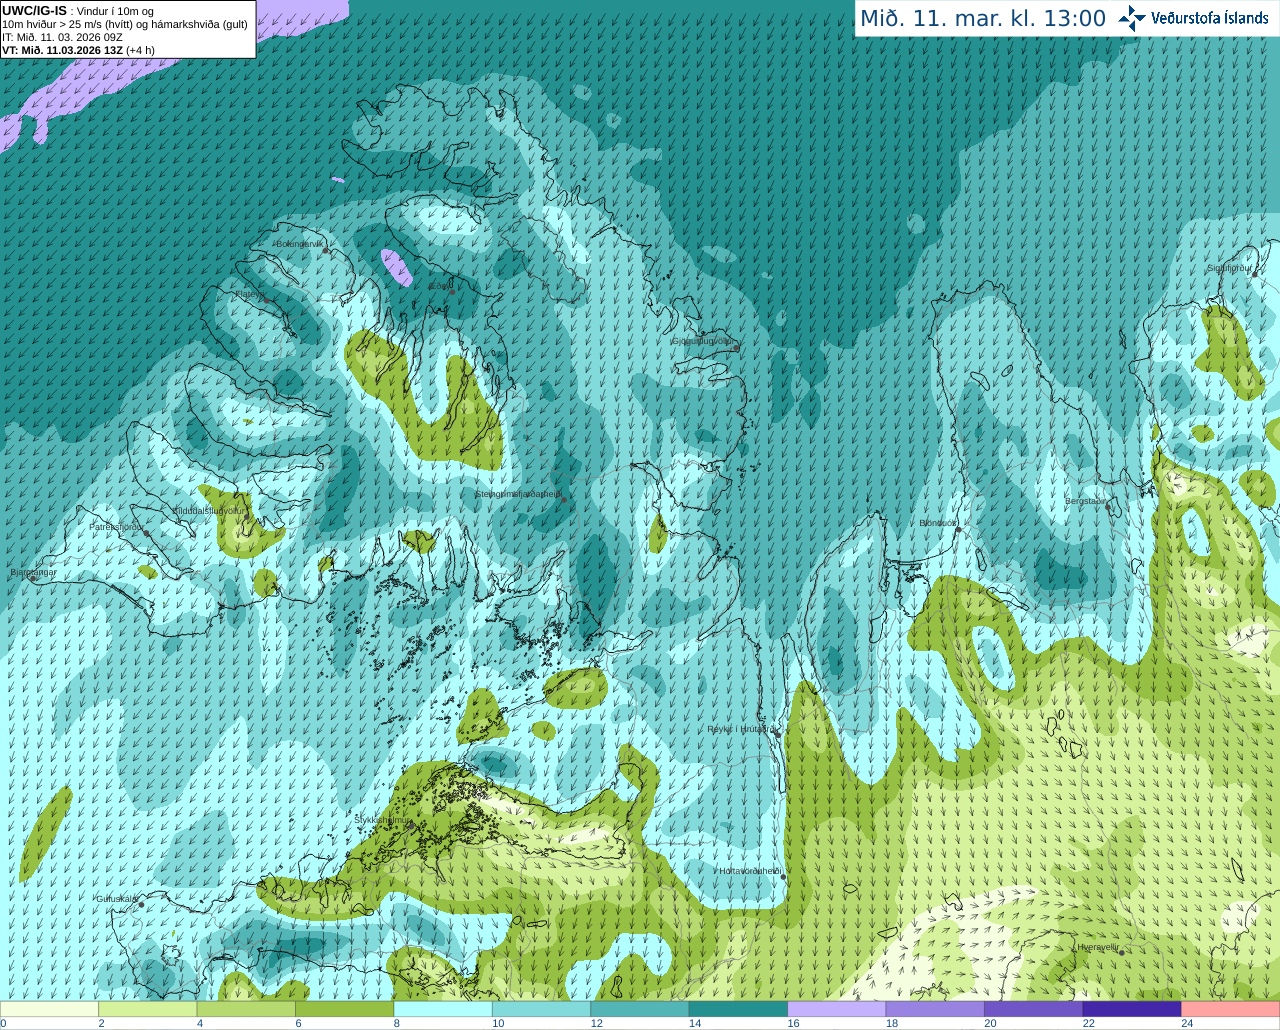Viewport: 1280px width, 1030px height.
Task: Click the Hveravellir station label
Action: 1098,946
